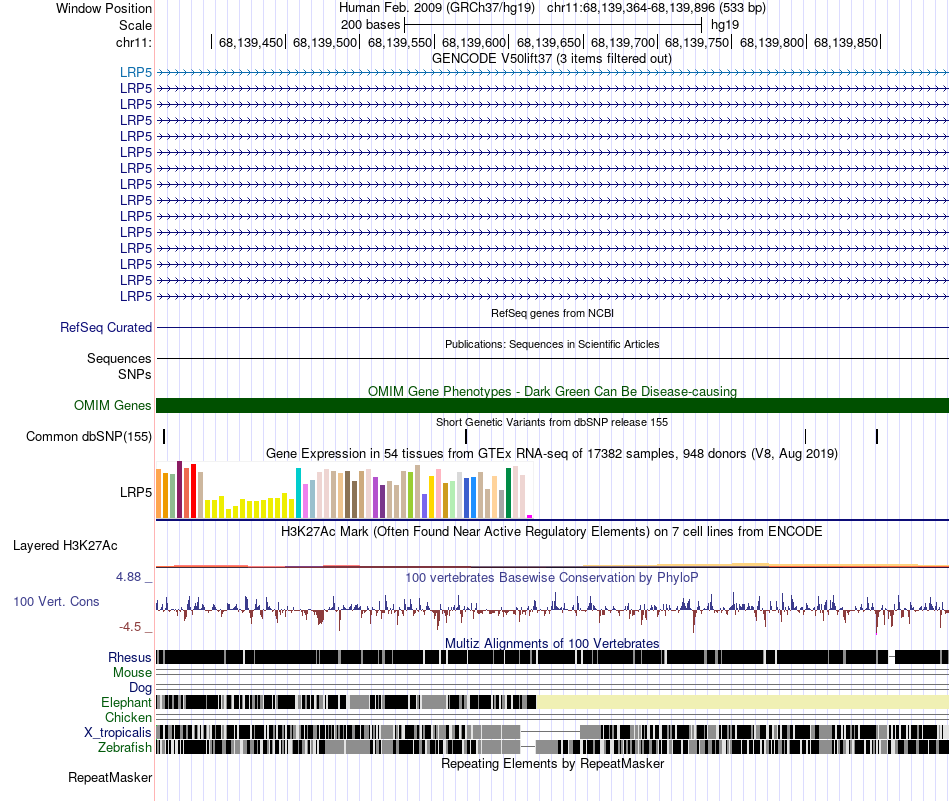Click coordinate label 68,139,650
This screenshot has width=950, height=801.
(549, 42)
